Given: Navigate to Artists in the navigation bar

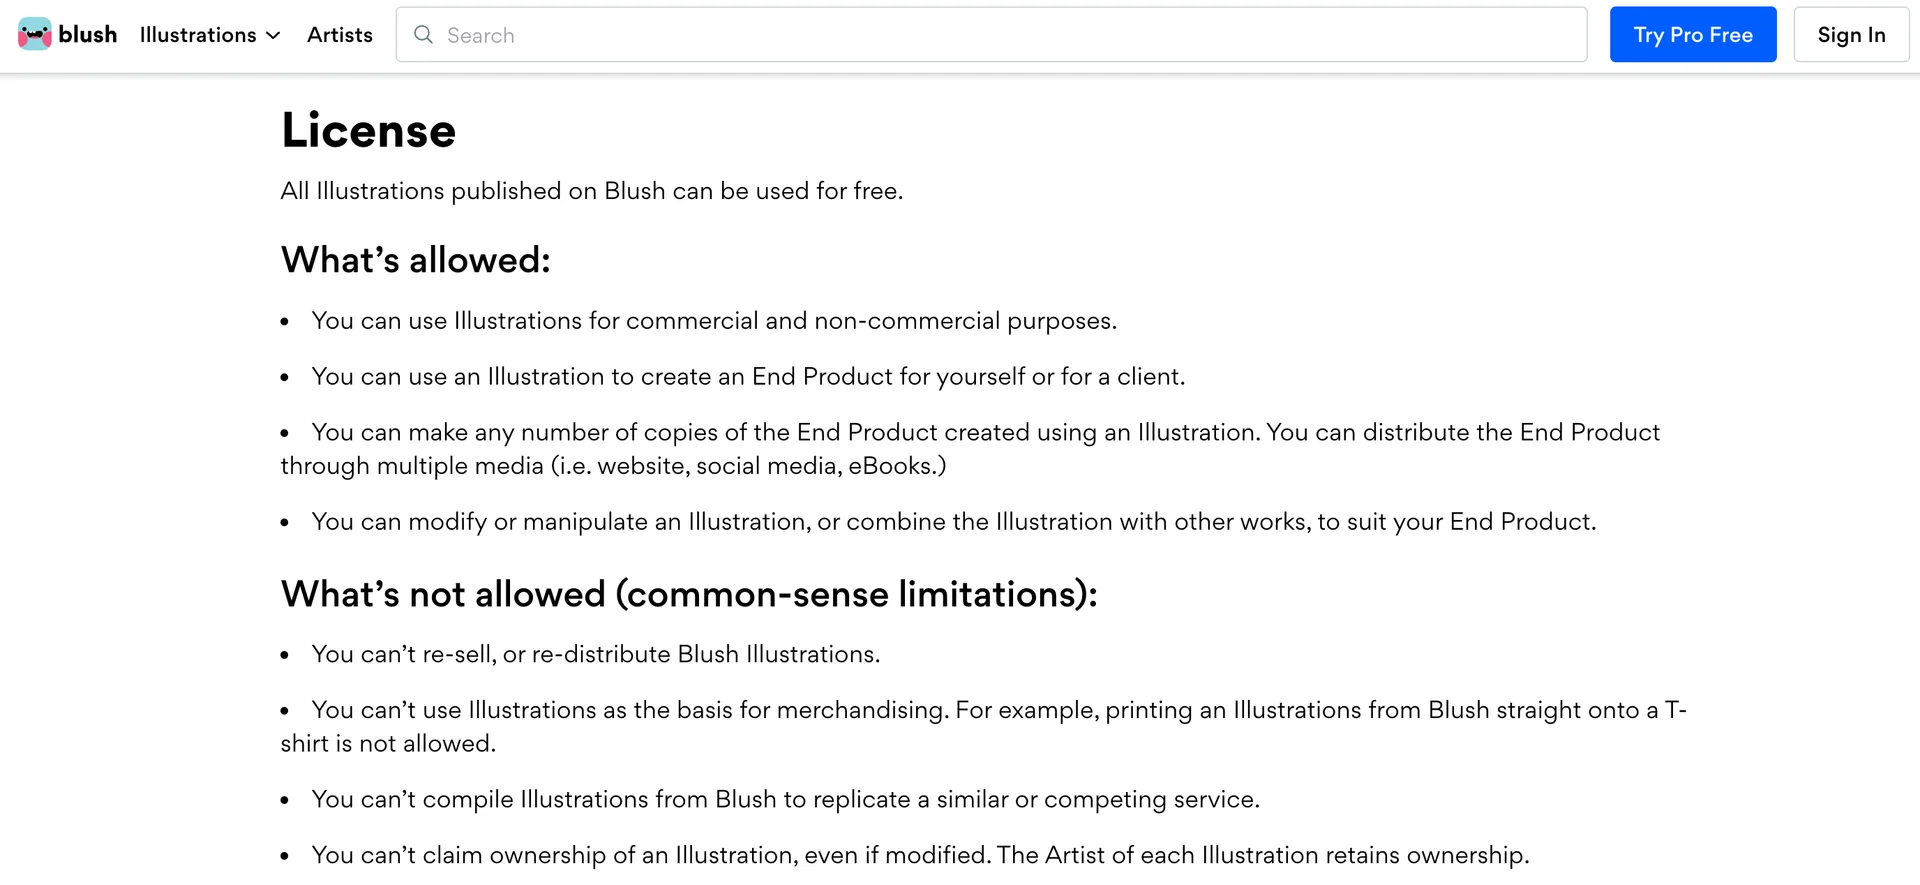Looking at the screenshot, I should pyautogui.click(x=339, y=34).
